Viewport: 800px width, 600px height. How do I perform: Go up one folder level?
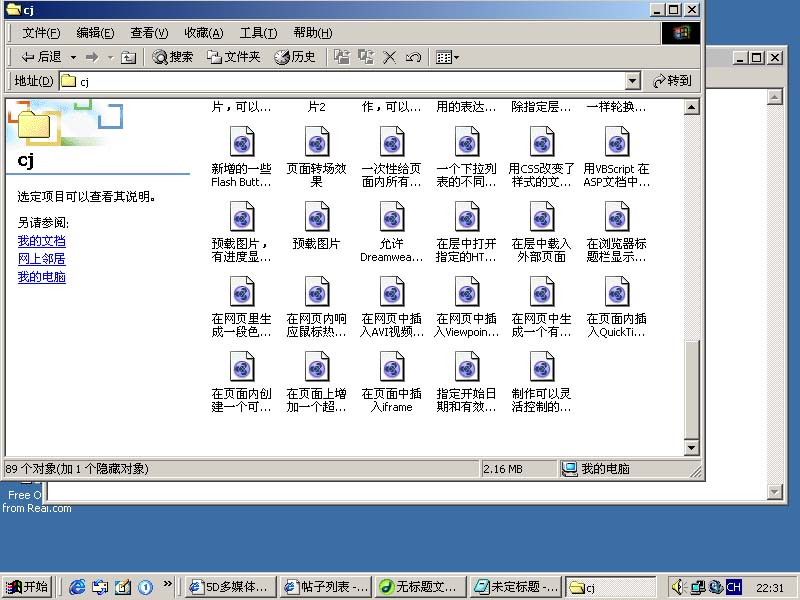pos(128,57)
